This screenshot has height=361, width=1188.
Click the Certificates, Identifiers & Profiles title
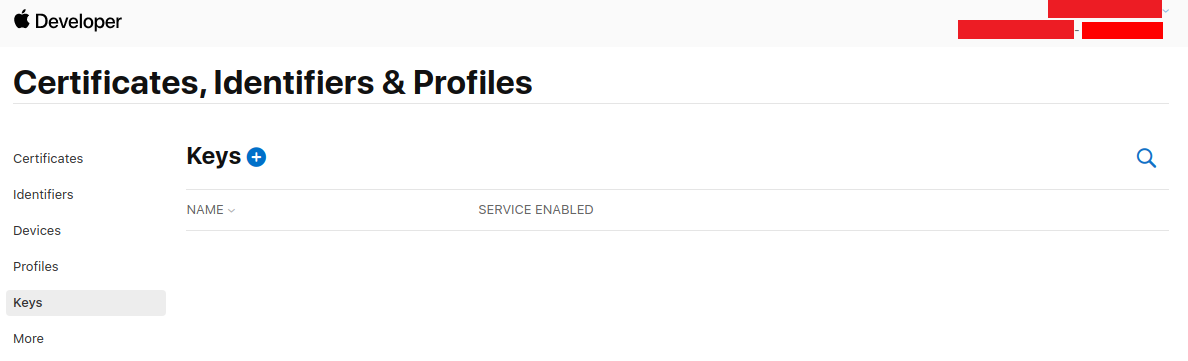click(x=273, y=83)
